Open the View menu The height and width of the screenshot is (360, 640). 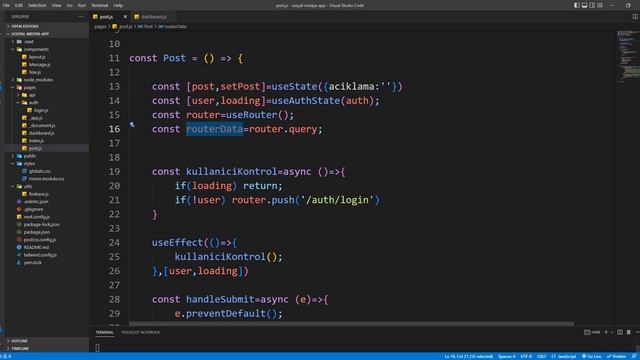tap(56, 5)
